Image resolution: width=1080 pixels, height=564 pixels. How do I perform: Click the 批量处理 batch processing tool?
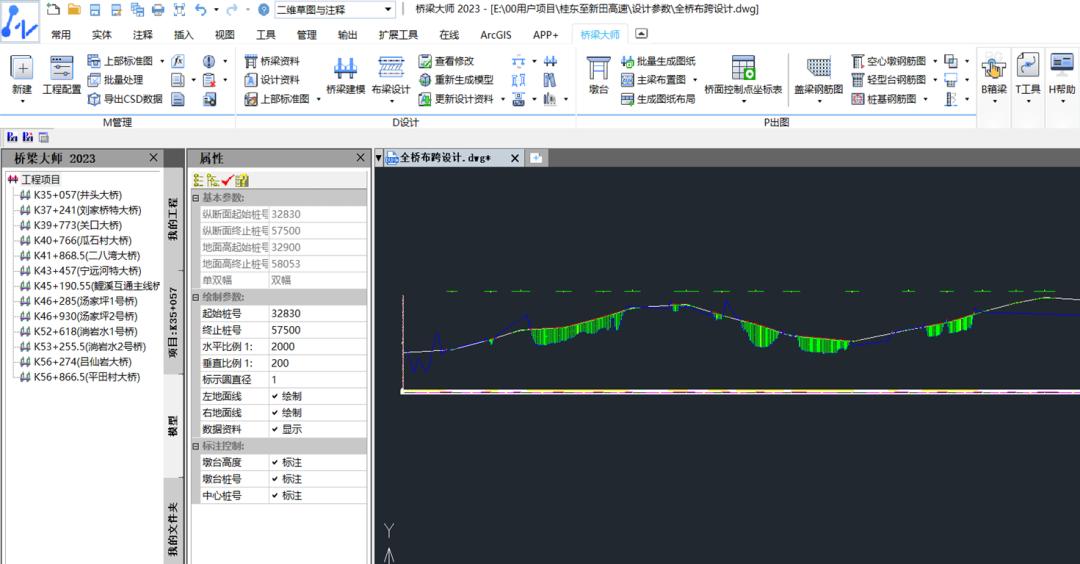(115, 80)
